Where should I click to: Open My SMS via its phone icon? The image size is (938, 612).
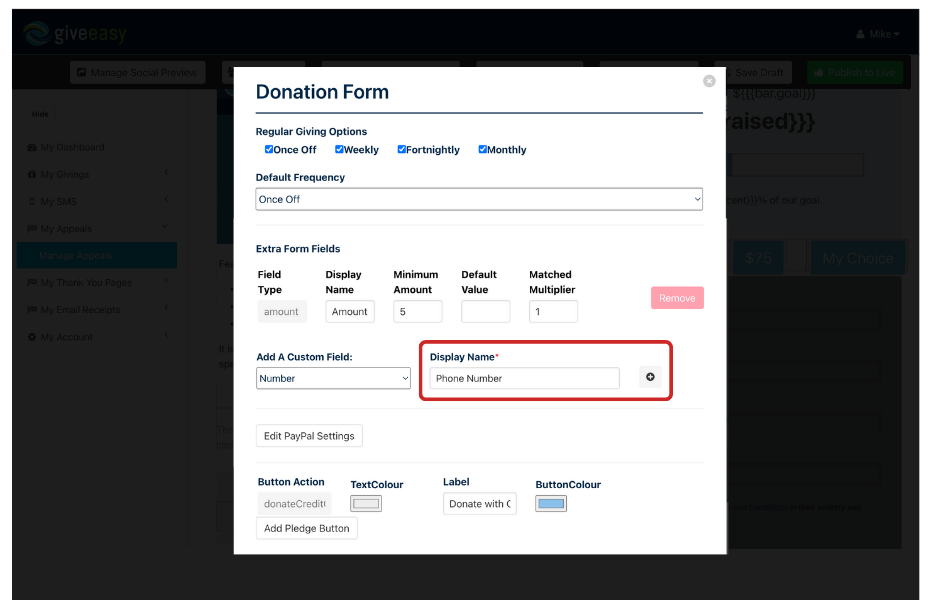pyautogui.click(x=32, y=201)
